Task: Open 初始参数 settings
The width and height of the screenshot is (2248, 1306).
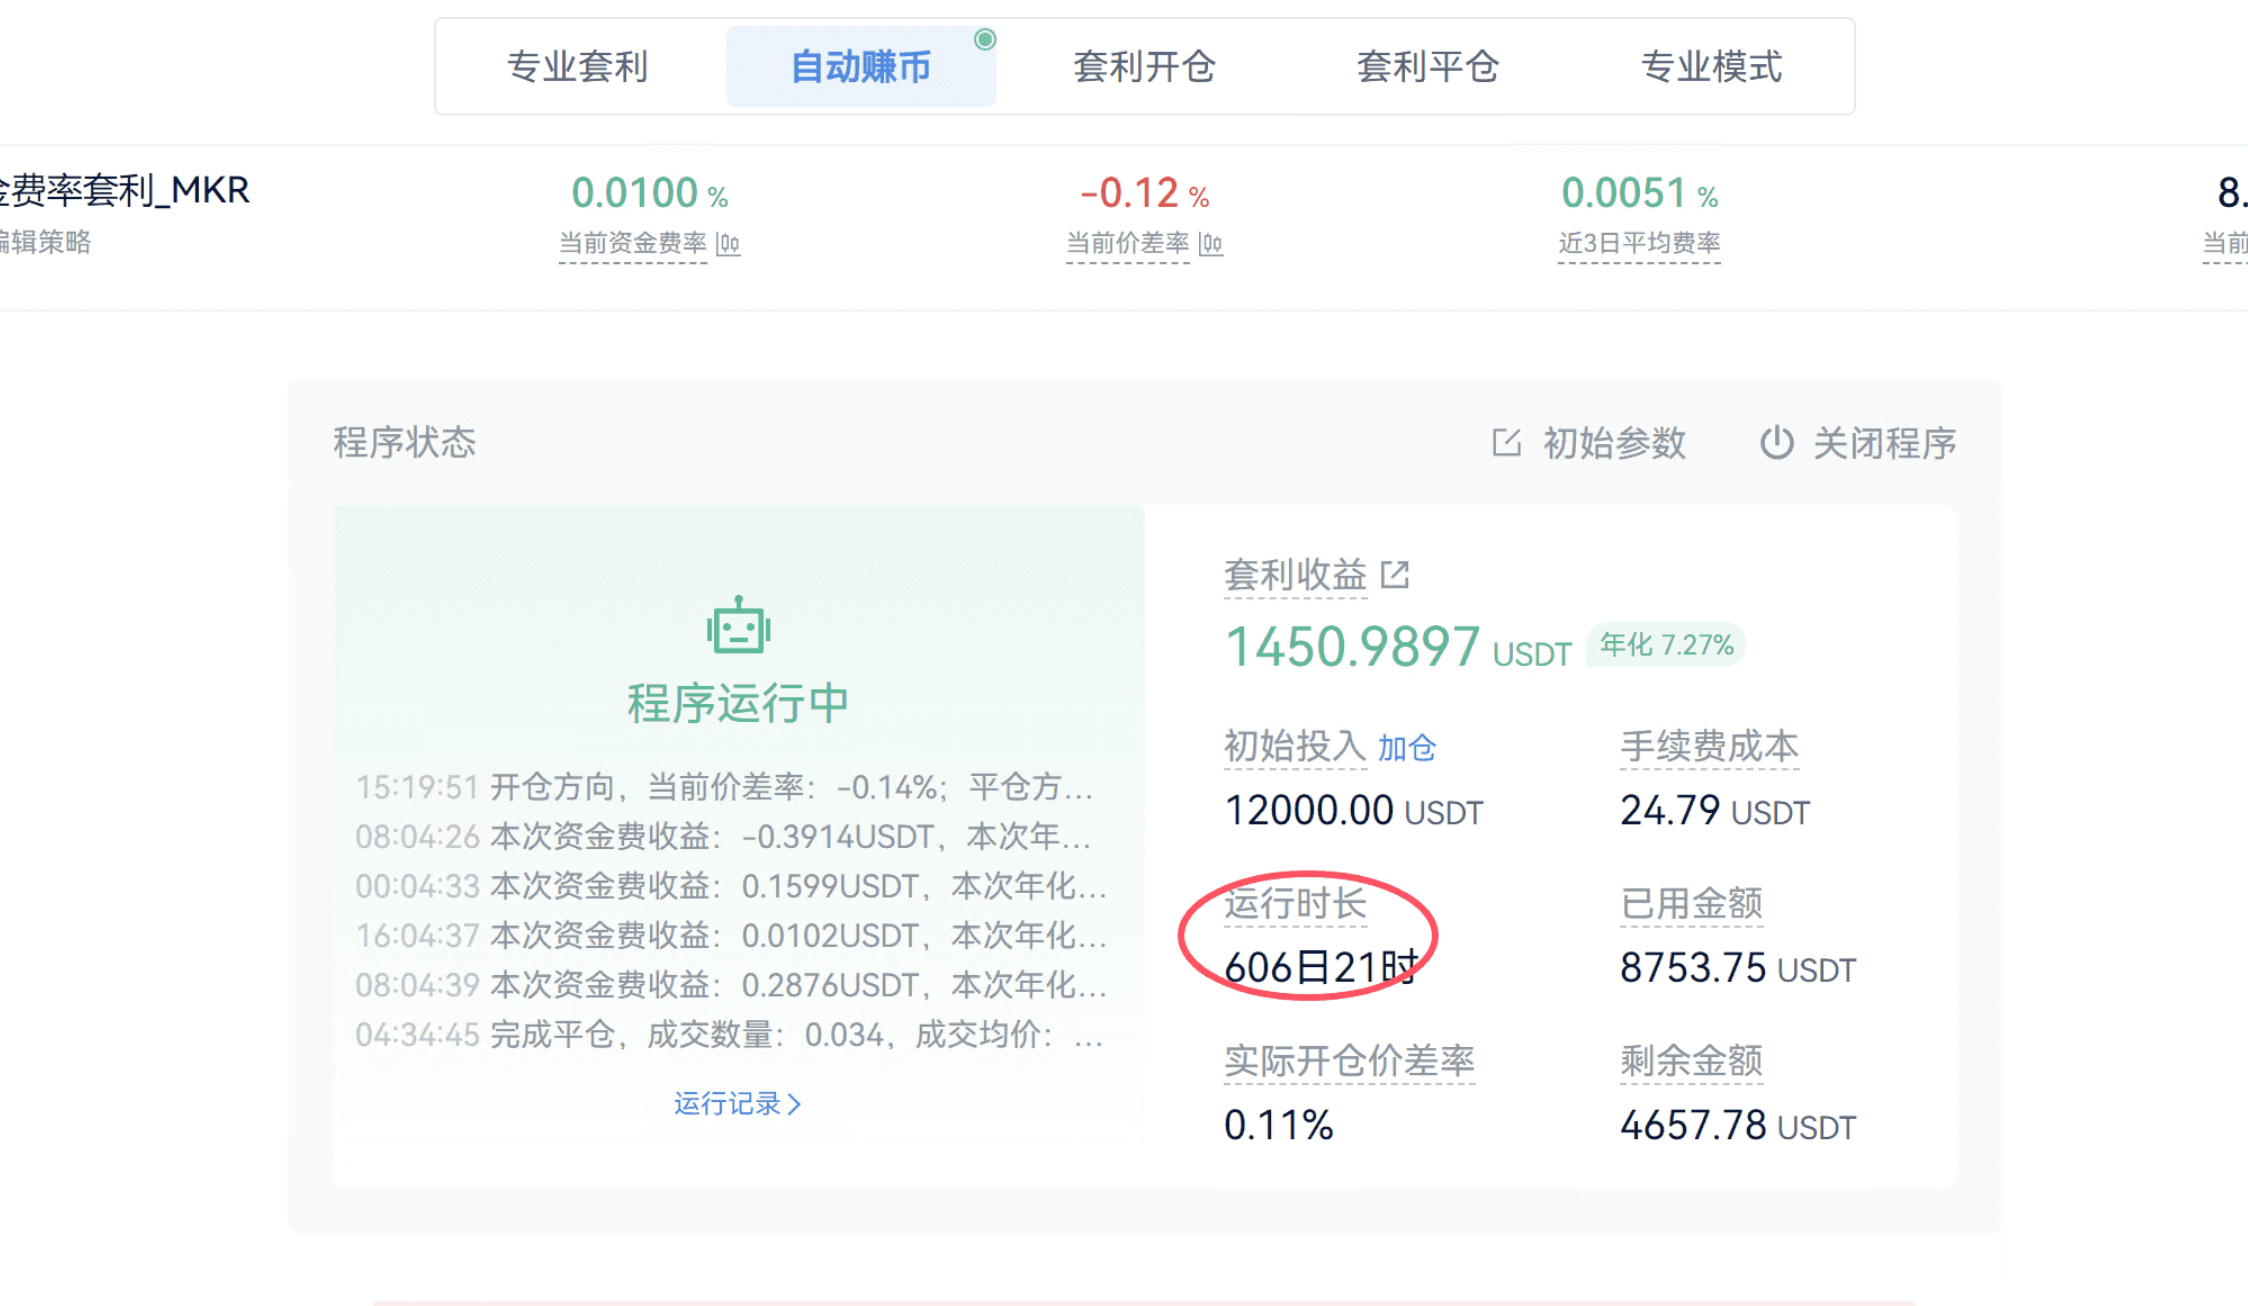Action: tap(1588, 443)
